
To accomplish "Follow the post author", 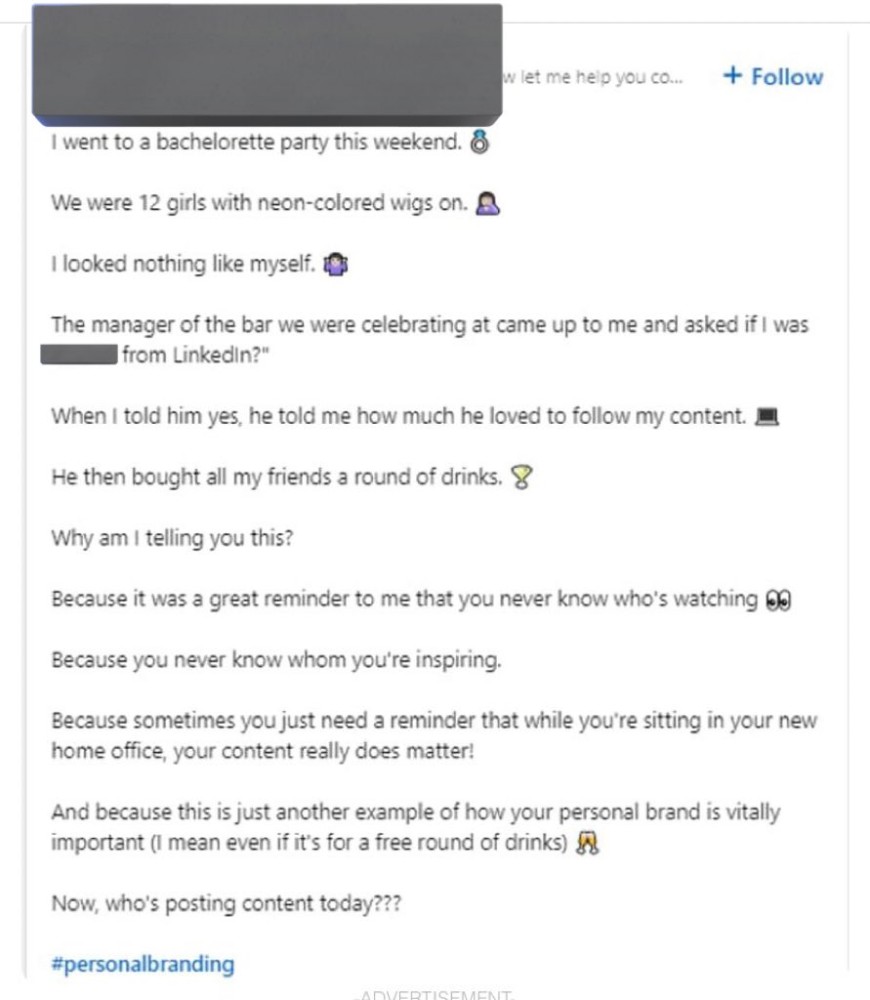I will [x=772, y=77].
